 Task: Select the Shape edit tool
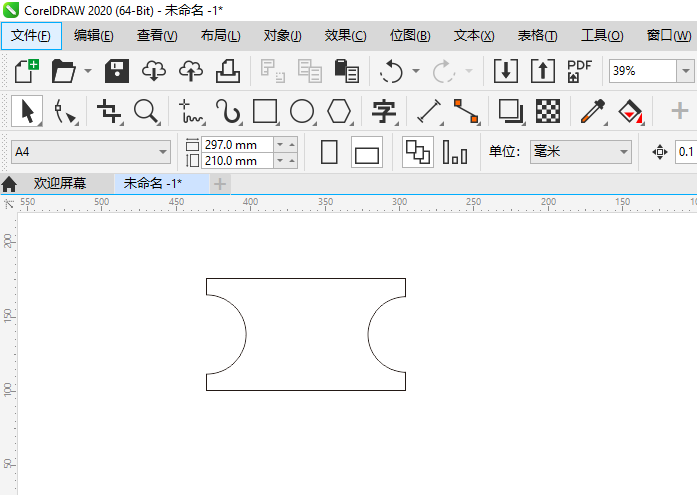[64, 111]
